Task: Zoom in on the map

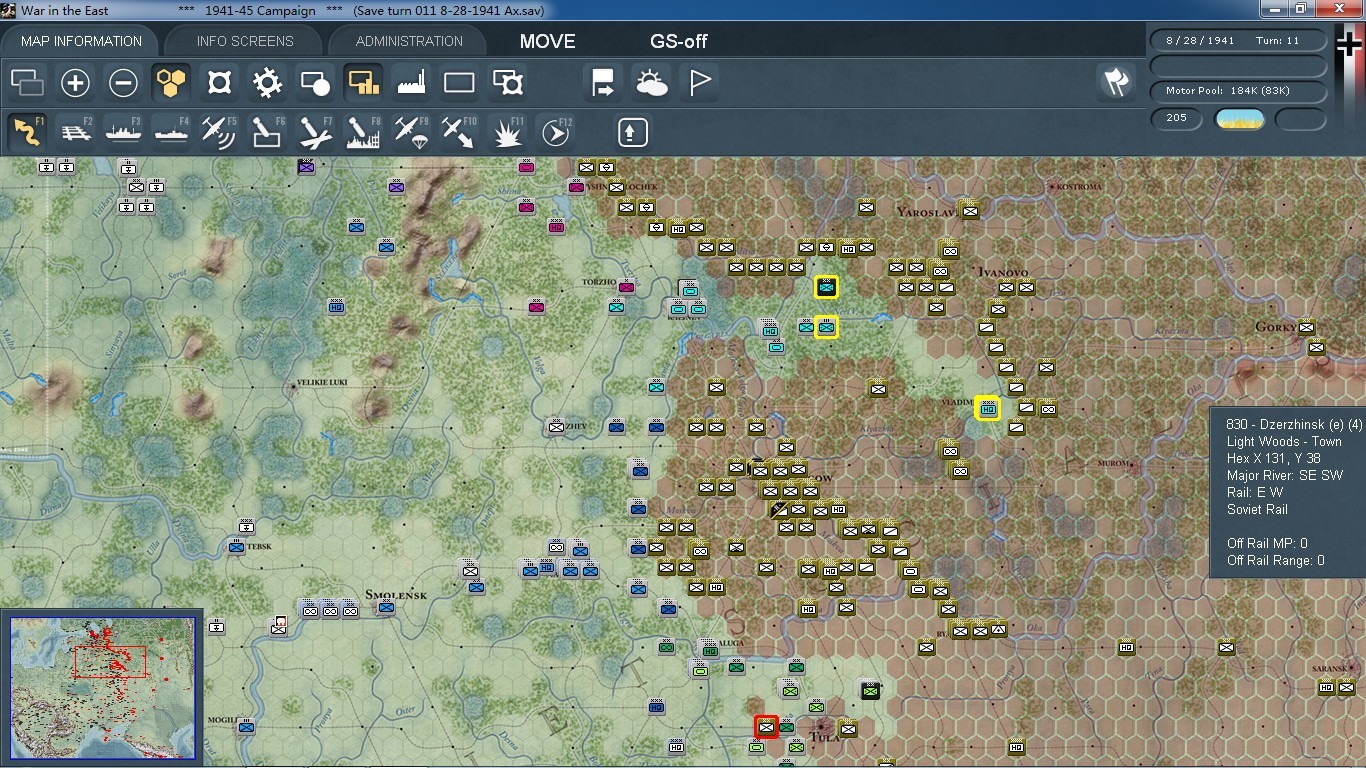Action: pos(76,82)
